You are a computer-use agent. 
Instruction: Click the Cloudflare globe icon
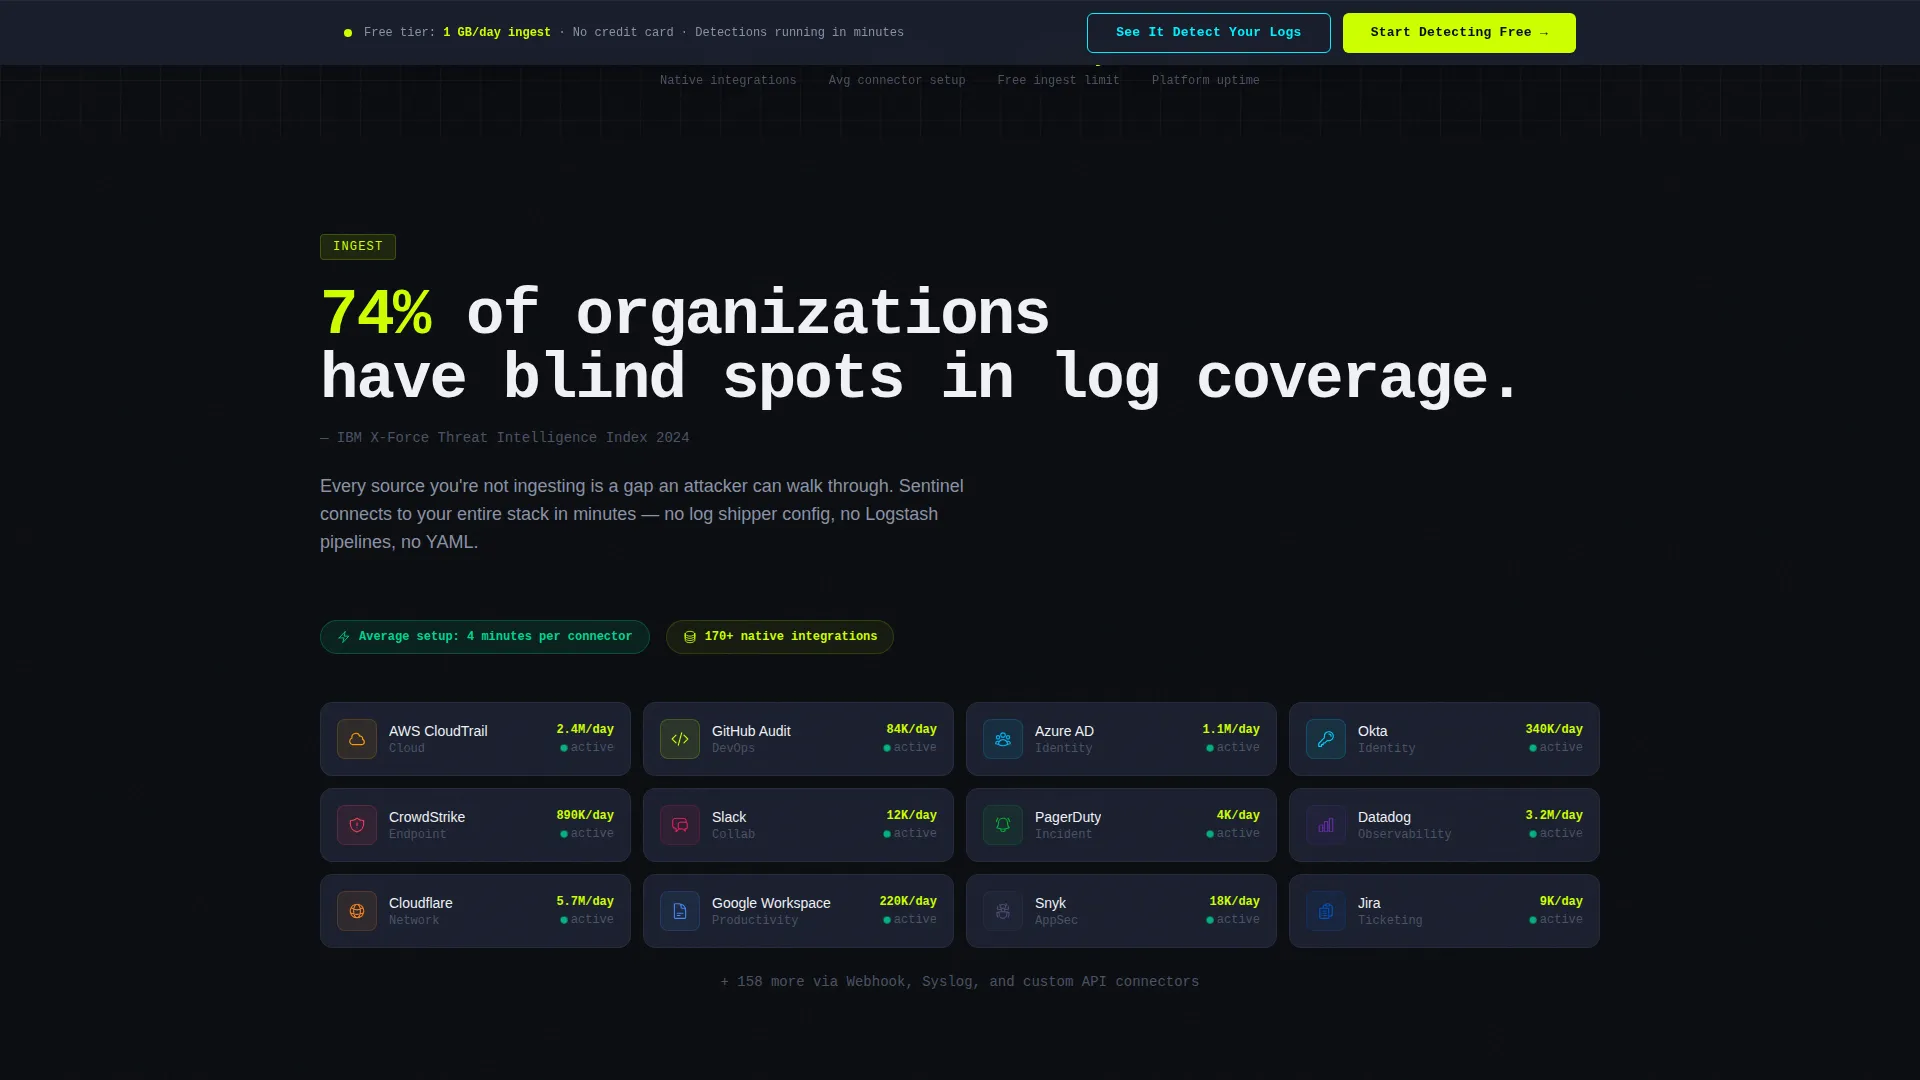[357, 911]
